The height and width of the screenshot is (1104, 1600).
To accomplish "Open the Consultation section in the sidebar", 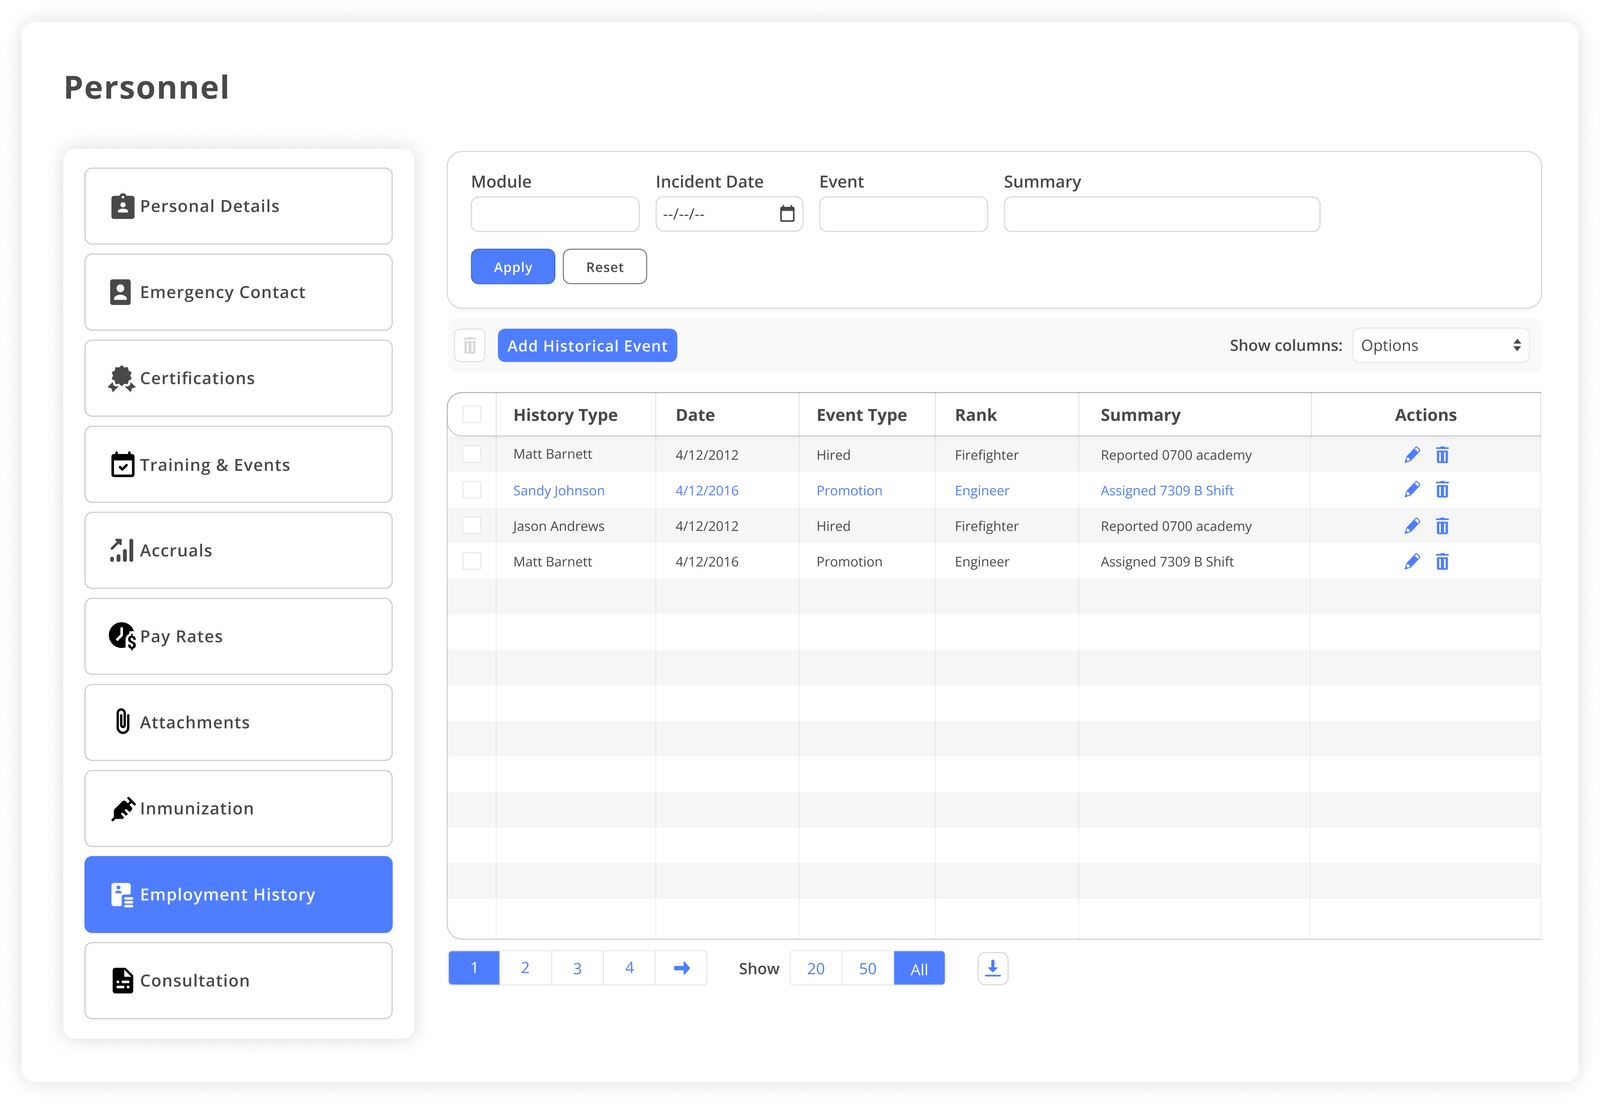I will pos(237,980).
